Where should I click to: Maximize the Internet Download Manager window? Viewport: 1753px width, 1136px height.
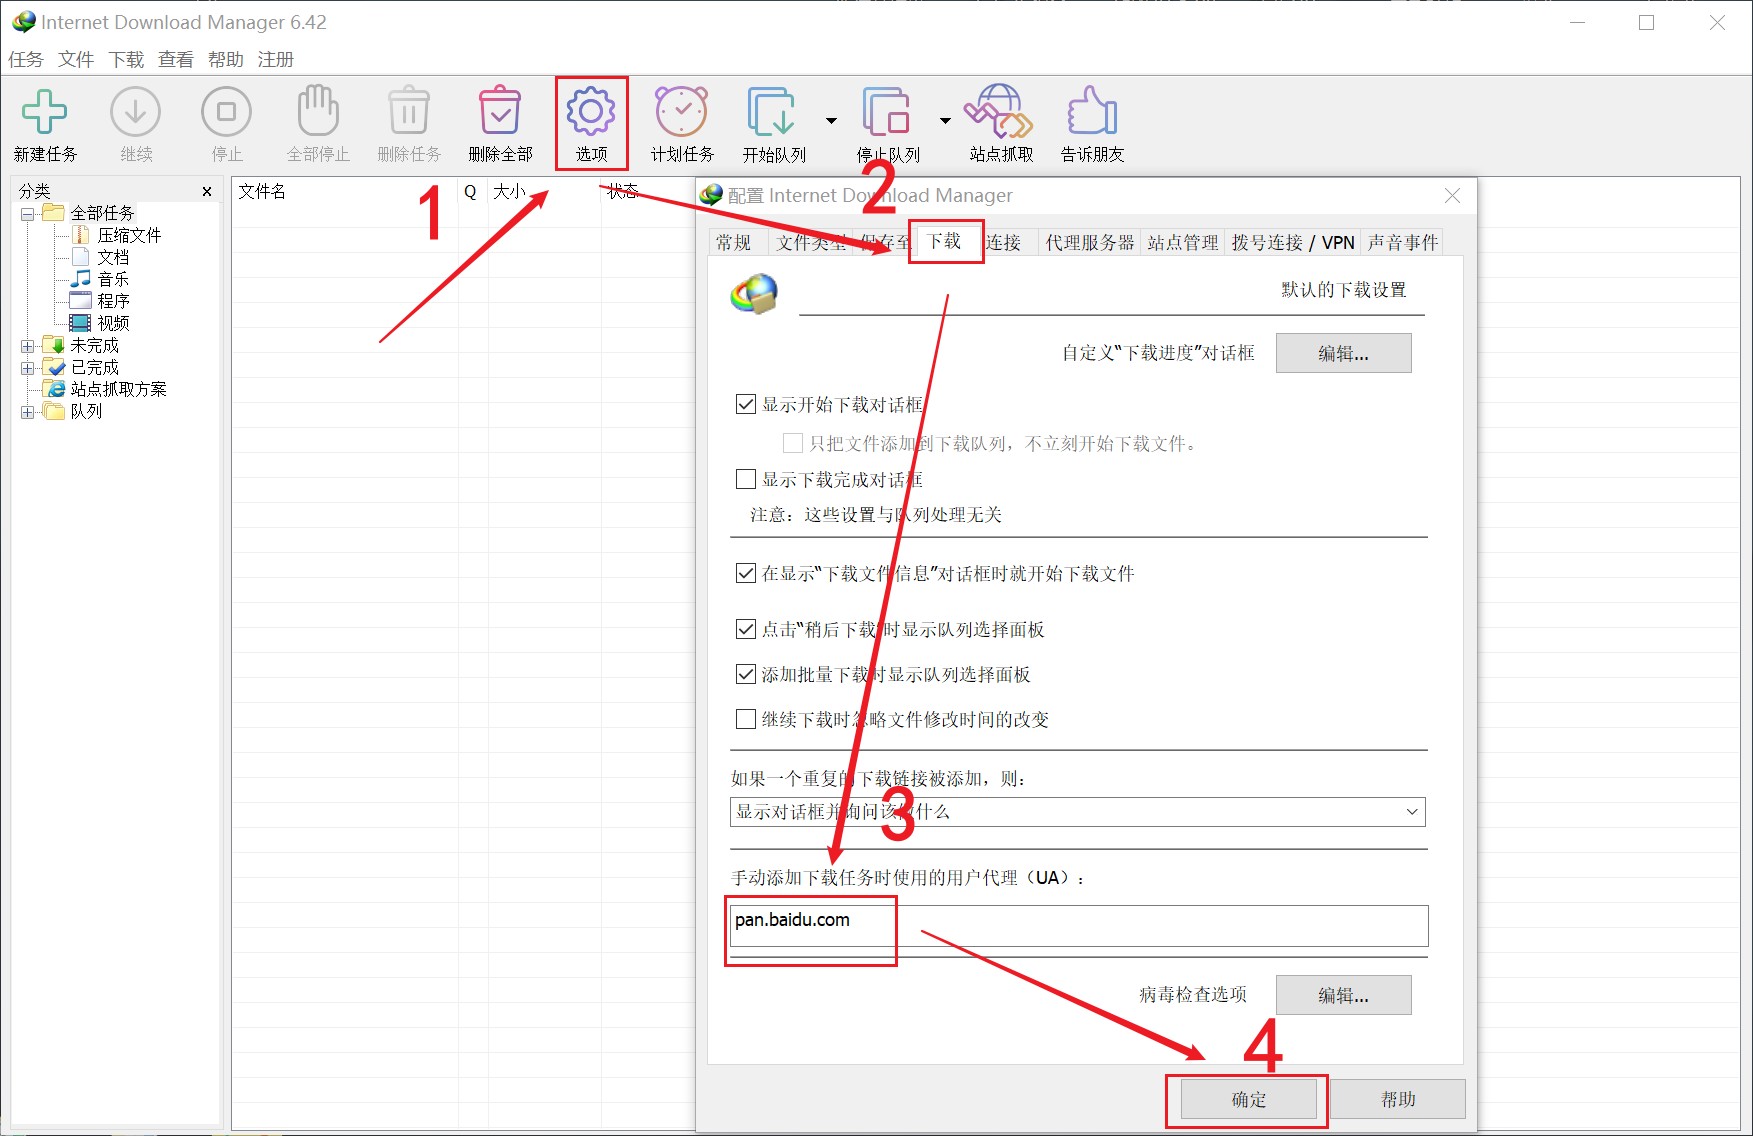click(1646, 22)
